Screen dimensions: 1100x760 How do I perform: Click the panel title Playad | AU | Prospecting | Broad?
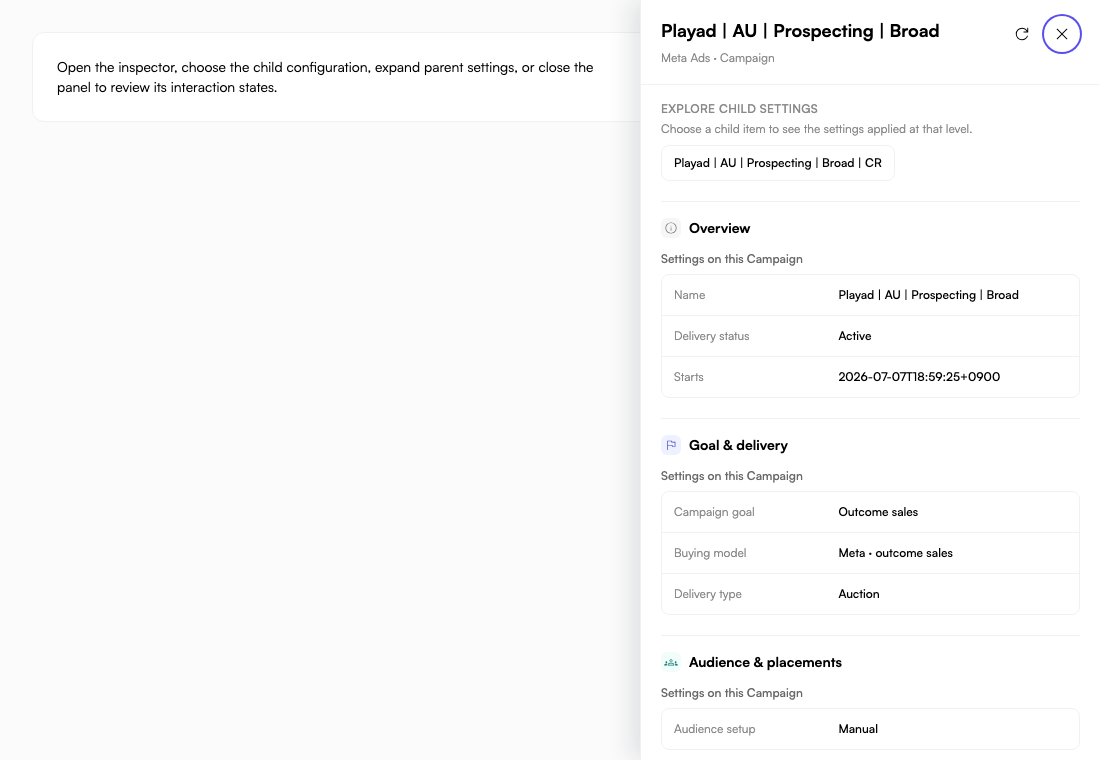(800, 31)
